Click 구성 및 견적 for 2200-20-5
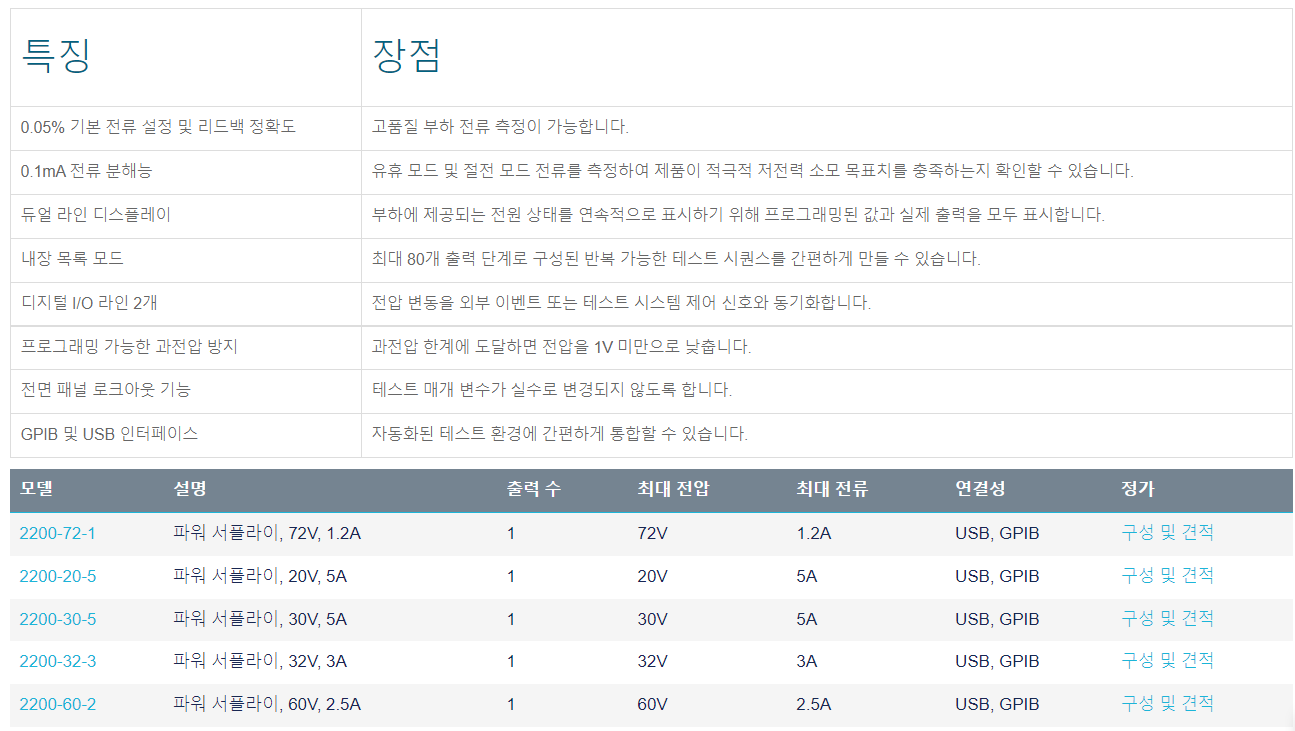 click(1167, 576)
